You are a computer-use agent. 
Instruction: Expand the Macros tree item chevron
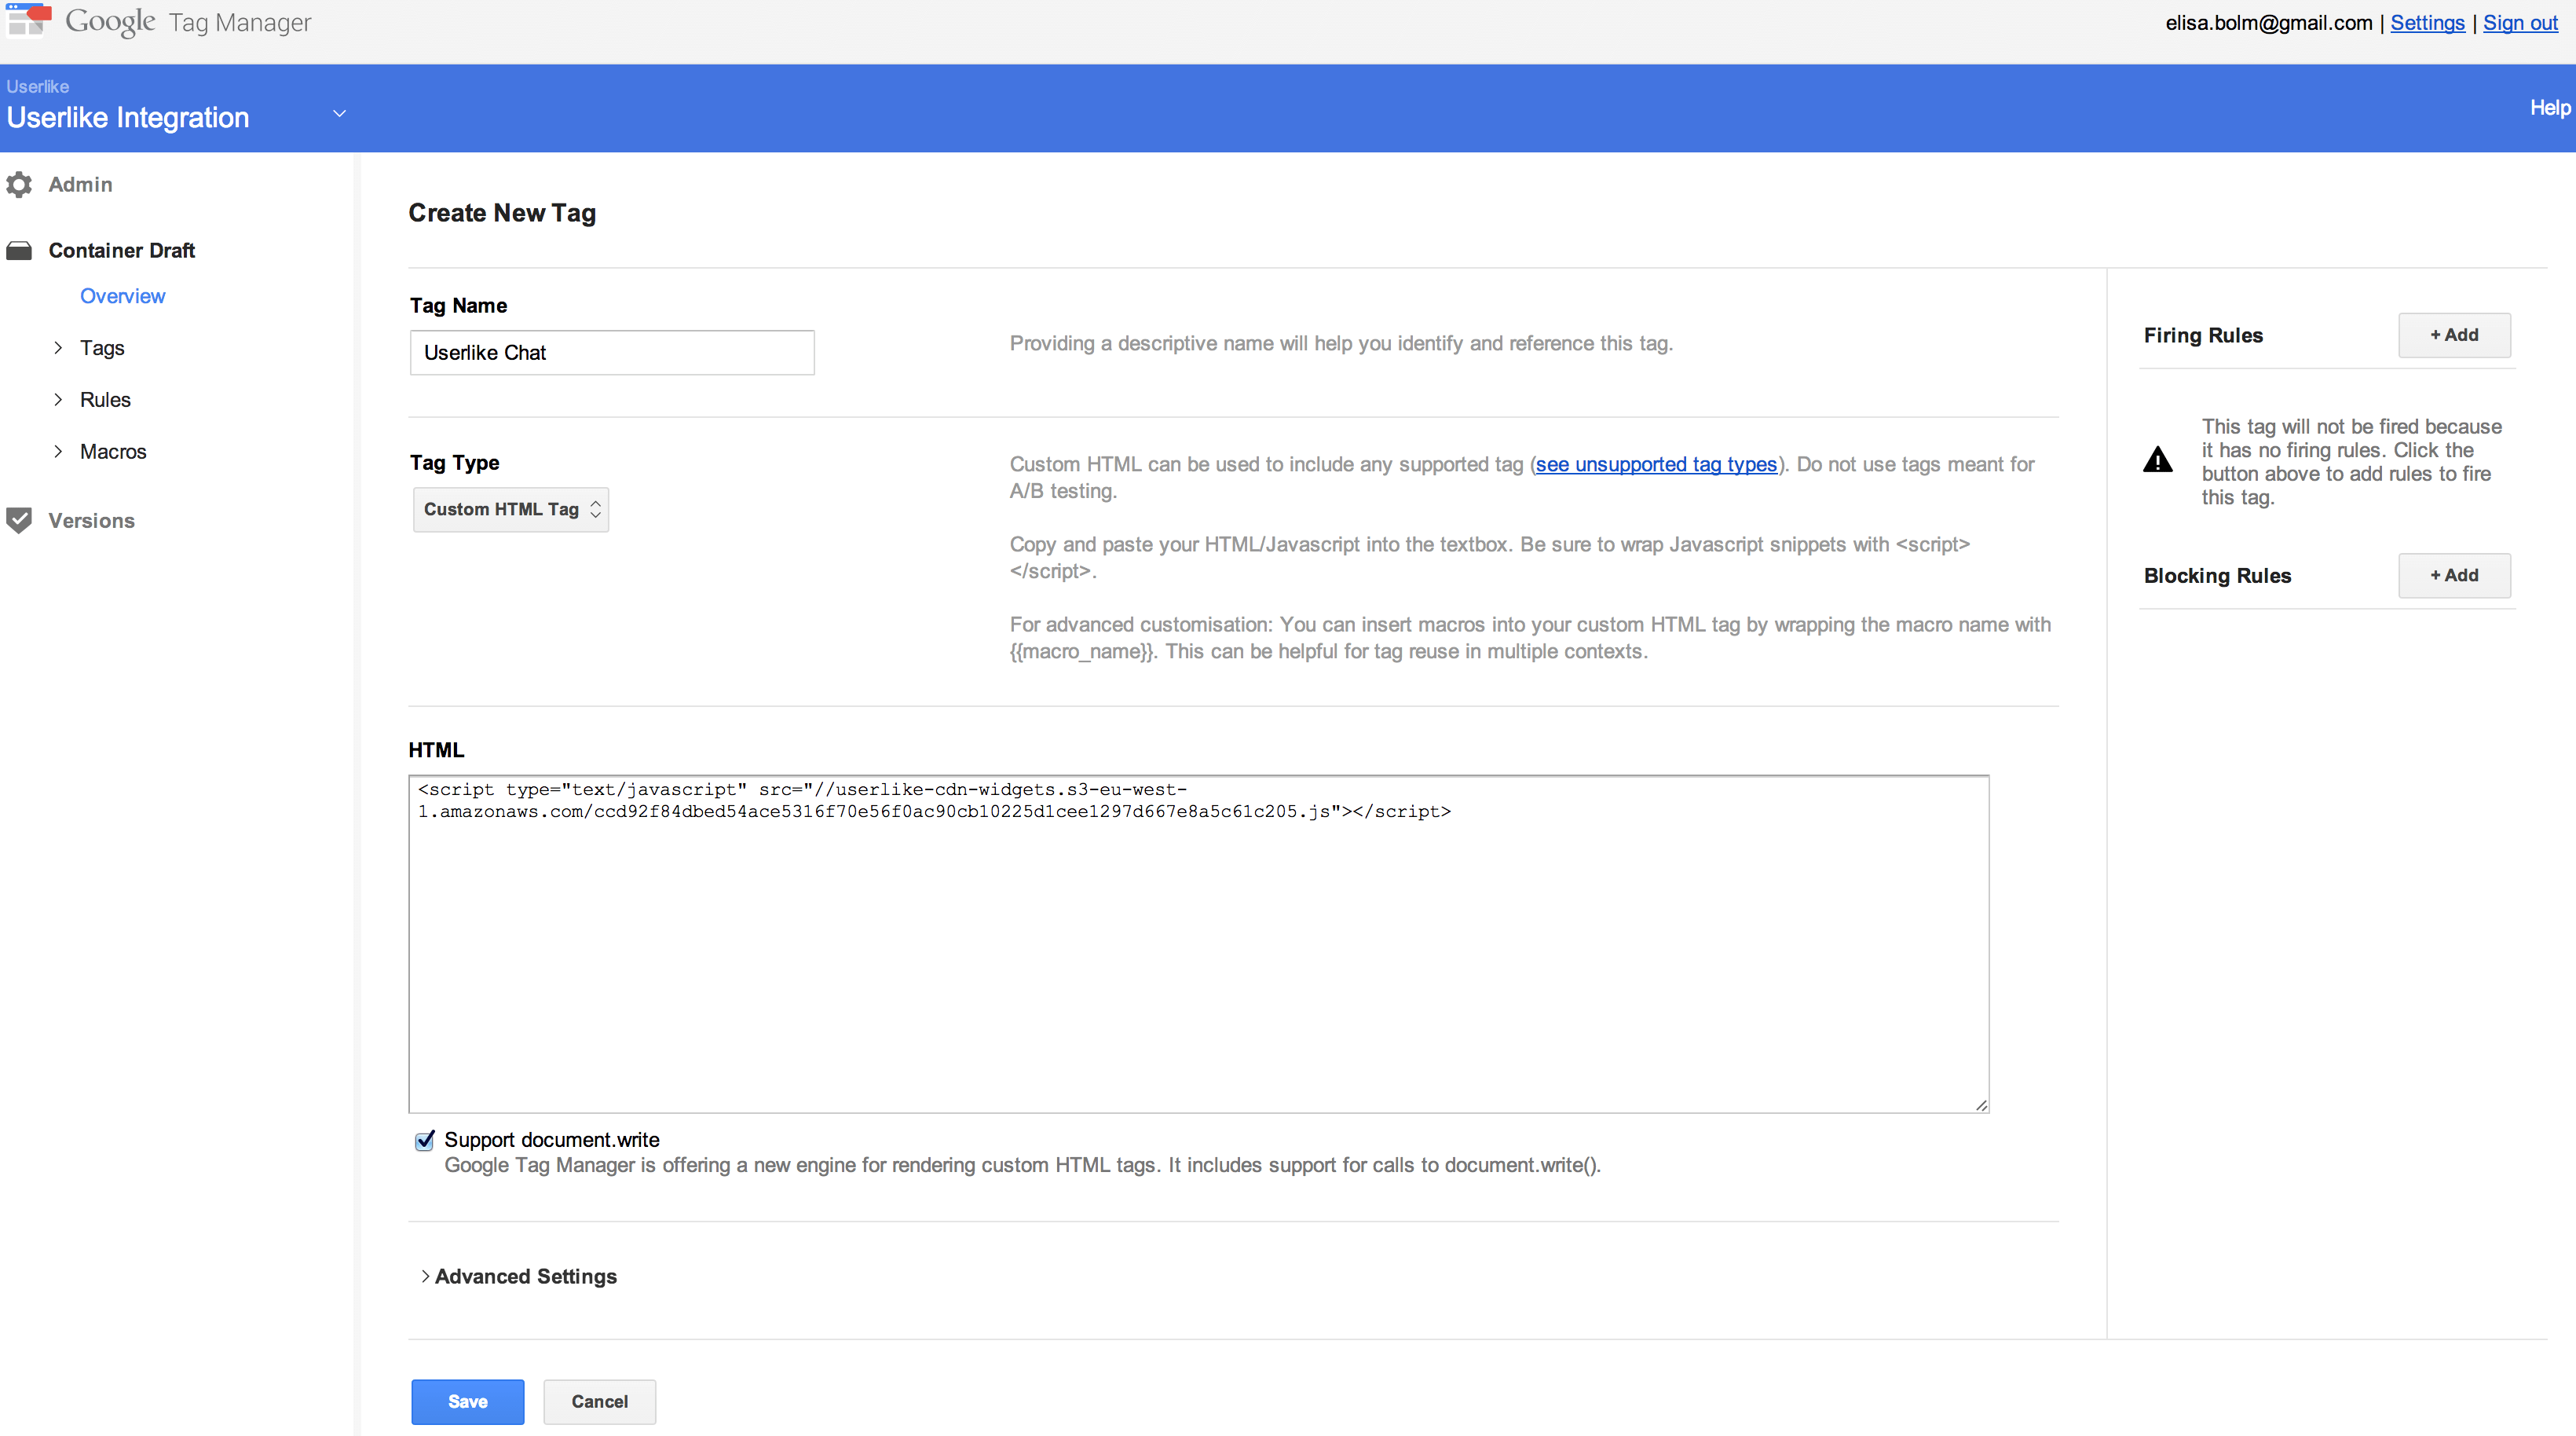pos(58,452)
